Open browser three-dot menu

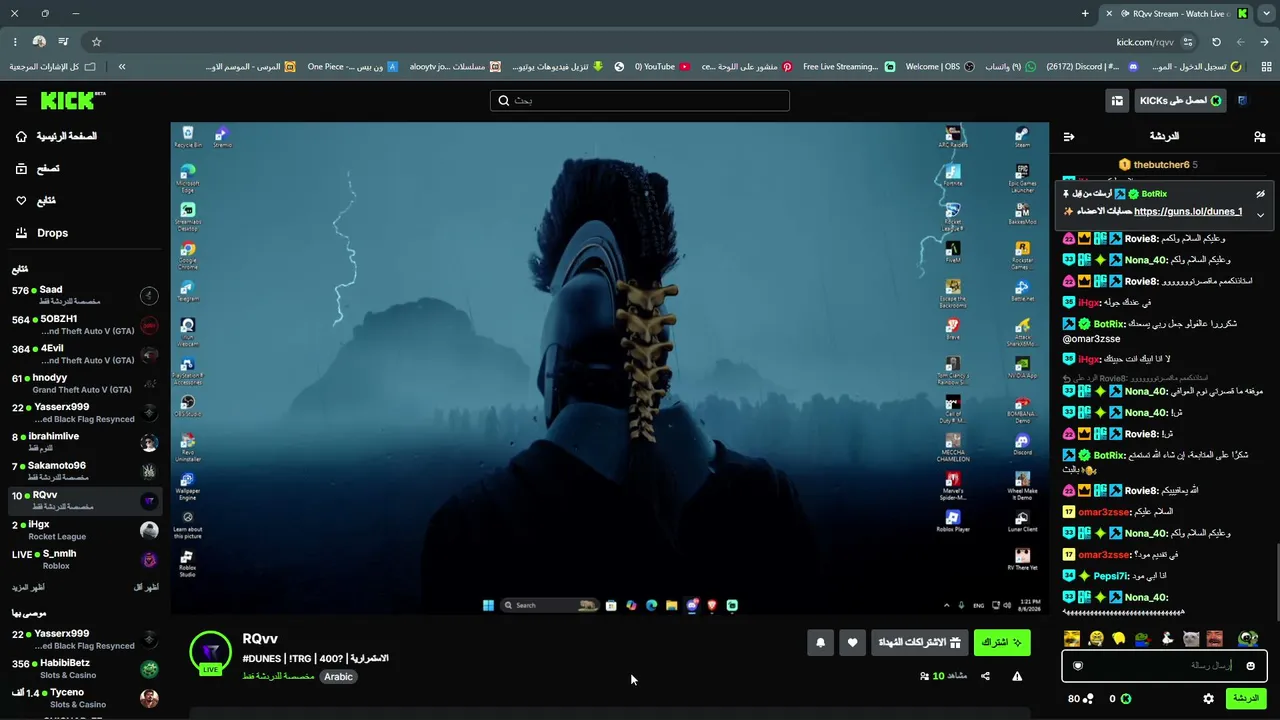click(x=15, y=42)
